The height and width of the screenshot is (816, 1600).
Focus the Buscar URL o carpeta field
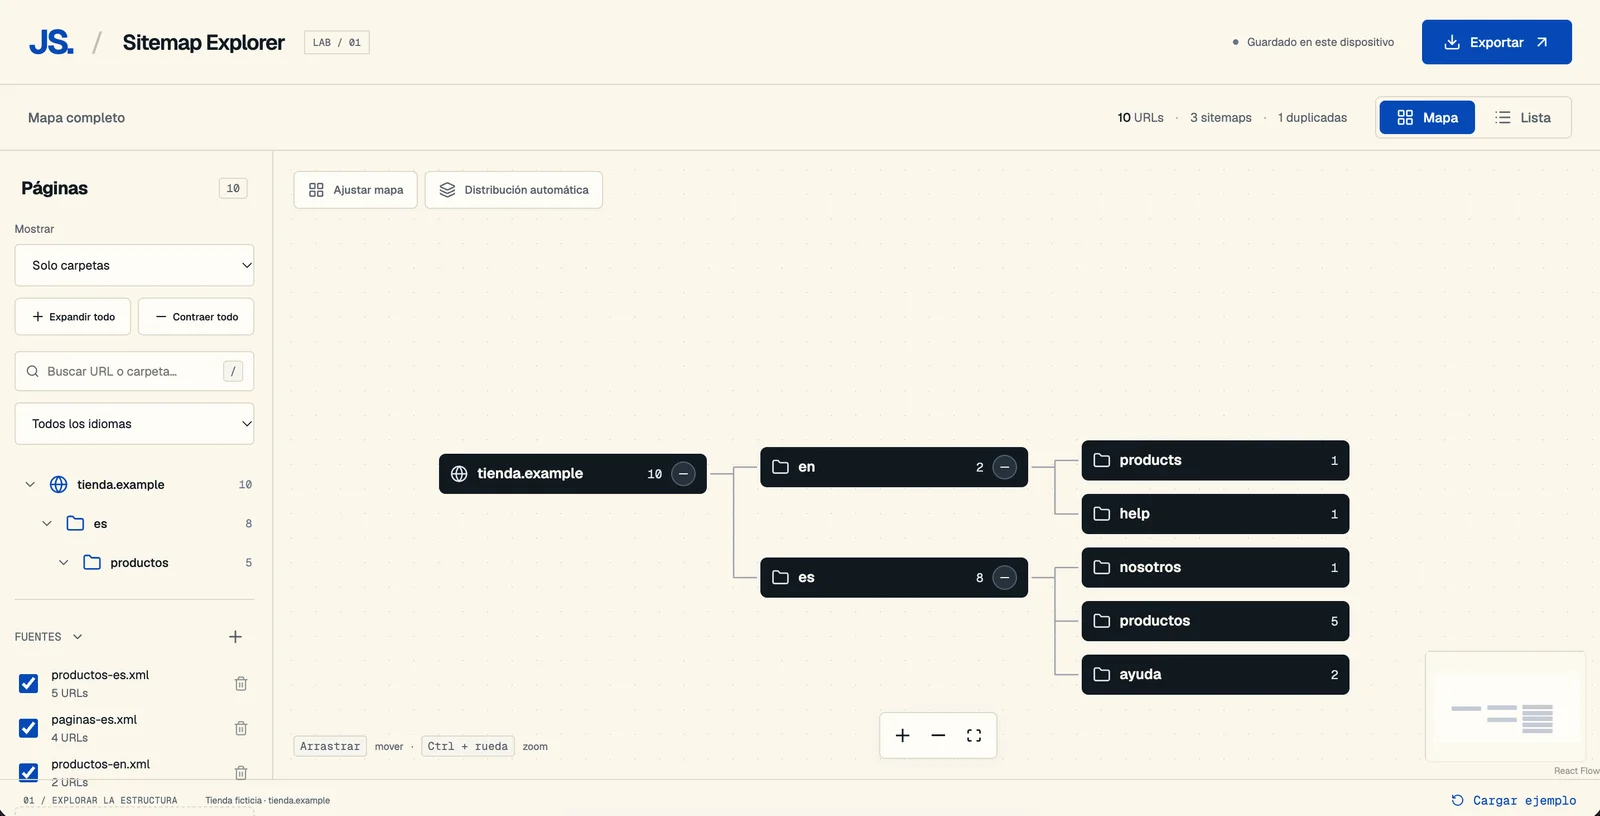pyautogui.click(x=134, y=371)
